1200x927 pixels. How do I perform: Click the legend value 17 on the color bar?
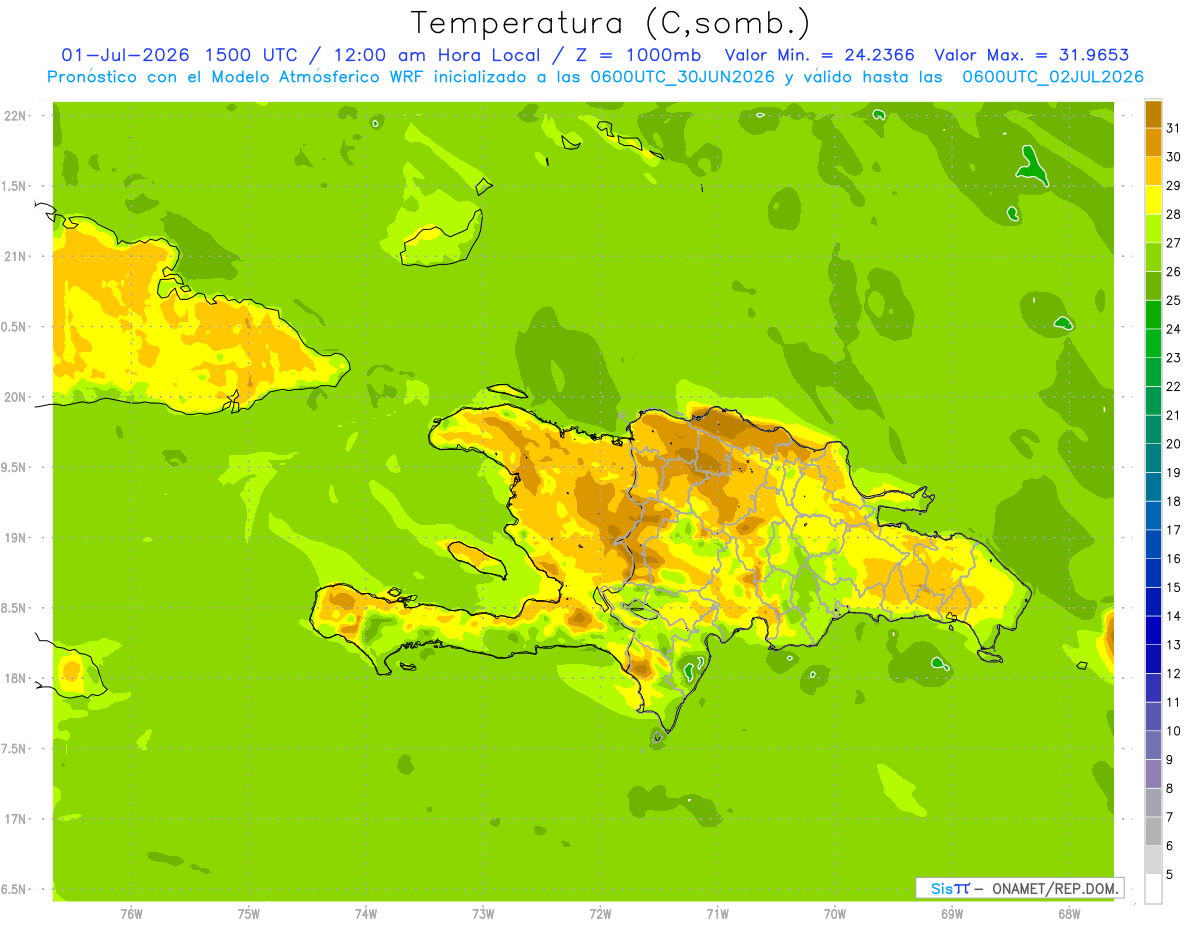tap(1174, 530)
